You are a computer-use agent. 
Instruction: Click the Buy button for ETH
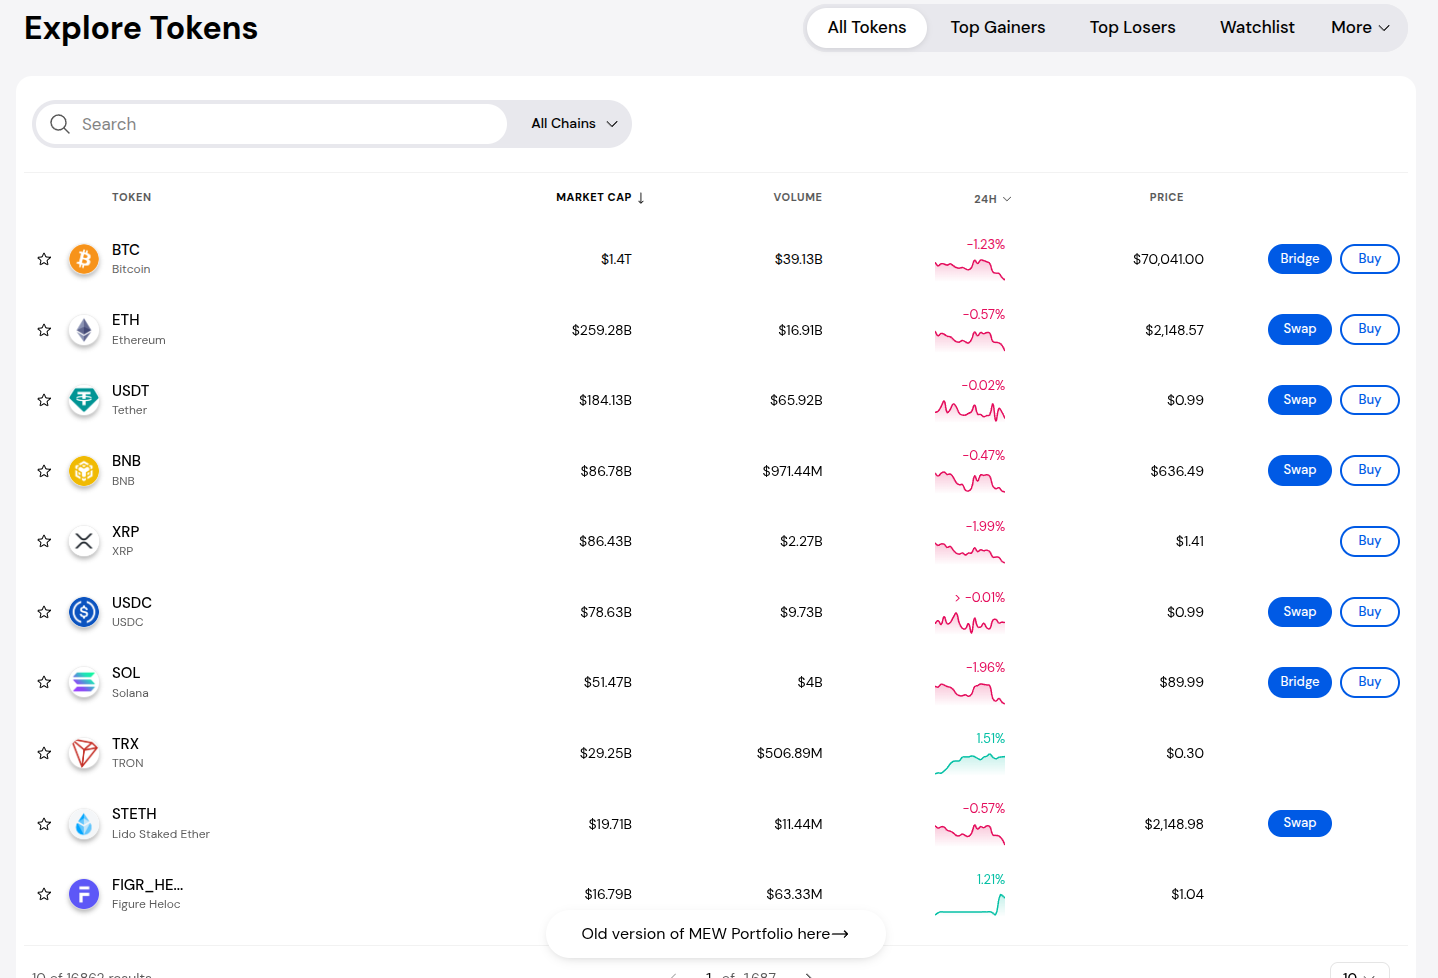(x=1370, y=329)
